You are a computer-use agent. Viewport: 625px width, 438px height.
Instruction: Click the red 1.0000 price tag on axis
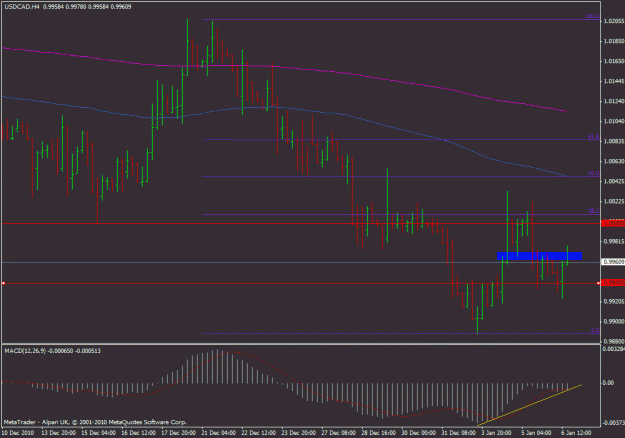point(613,224)
